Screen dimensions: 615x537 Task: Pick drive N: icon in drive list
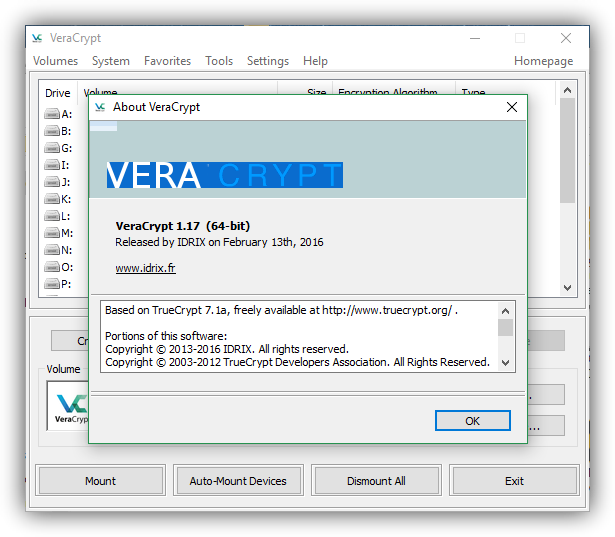(x=52, y=250)
